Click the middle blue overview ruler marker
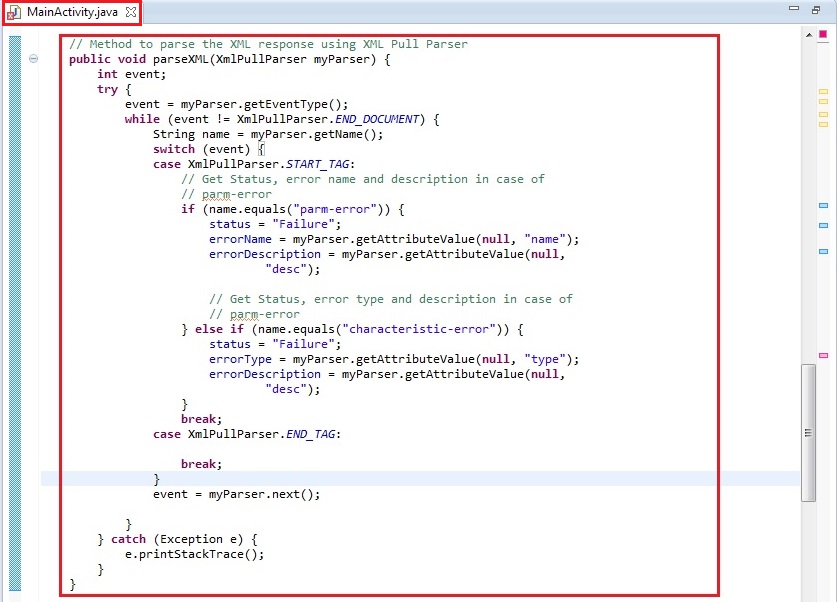Image resolution: width=837 pixels, height=602 pixels. coord(824,227)
